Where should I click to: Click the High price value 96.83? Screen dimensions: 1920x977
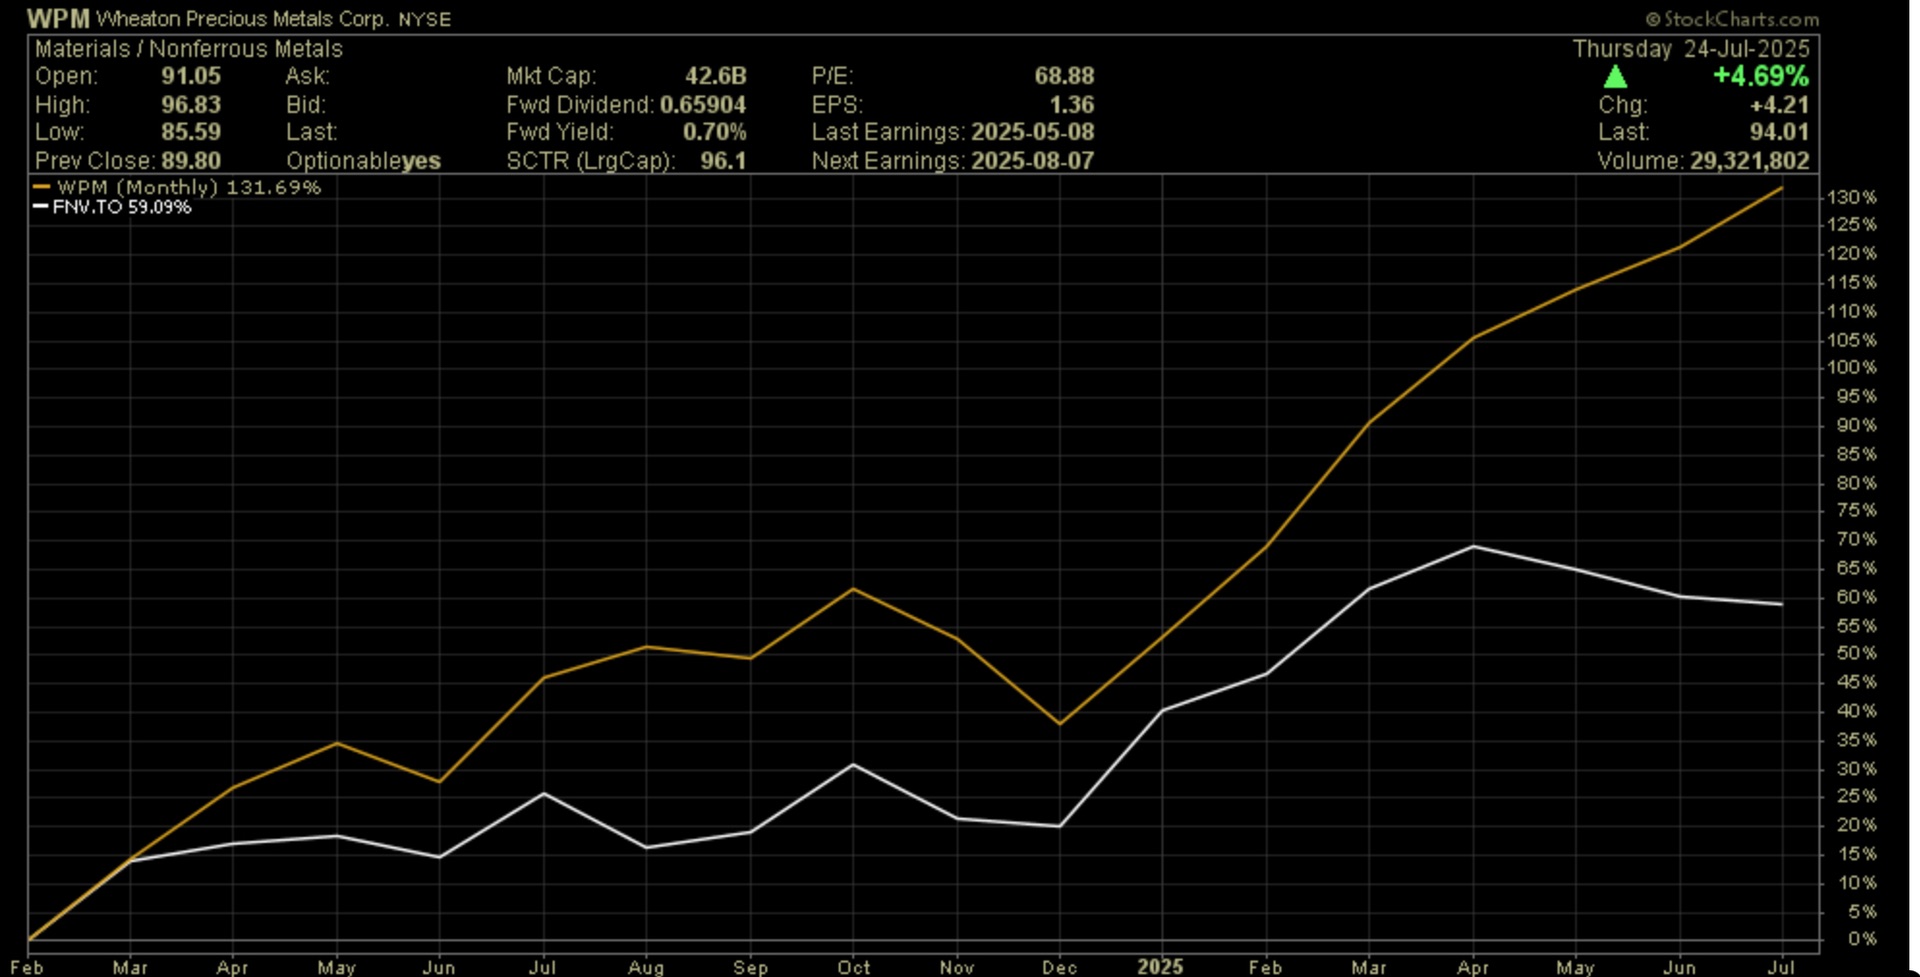(x=191, y=105)
